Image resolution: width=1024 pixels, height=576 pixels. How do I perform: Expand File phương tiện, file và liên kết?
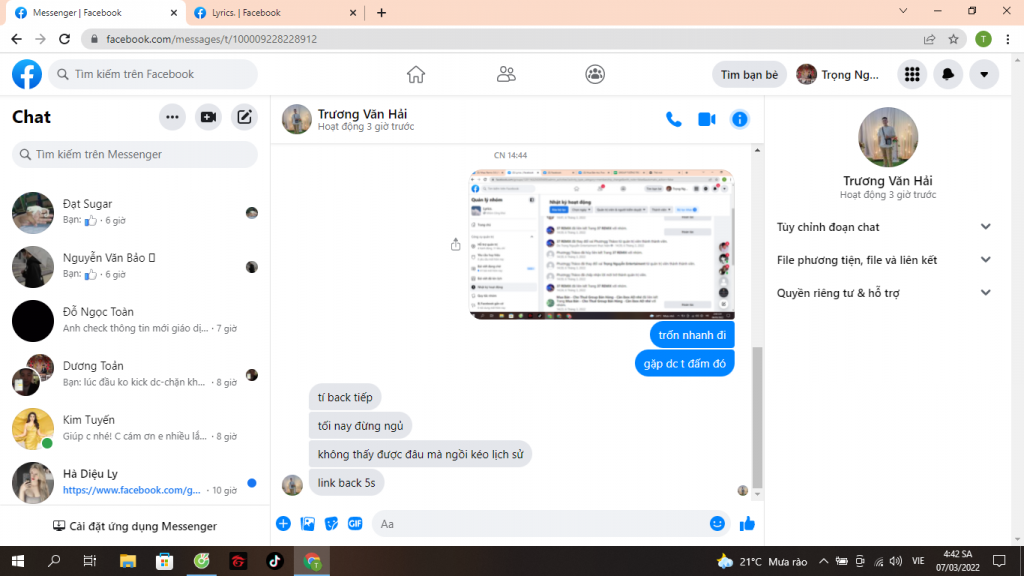885,260
